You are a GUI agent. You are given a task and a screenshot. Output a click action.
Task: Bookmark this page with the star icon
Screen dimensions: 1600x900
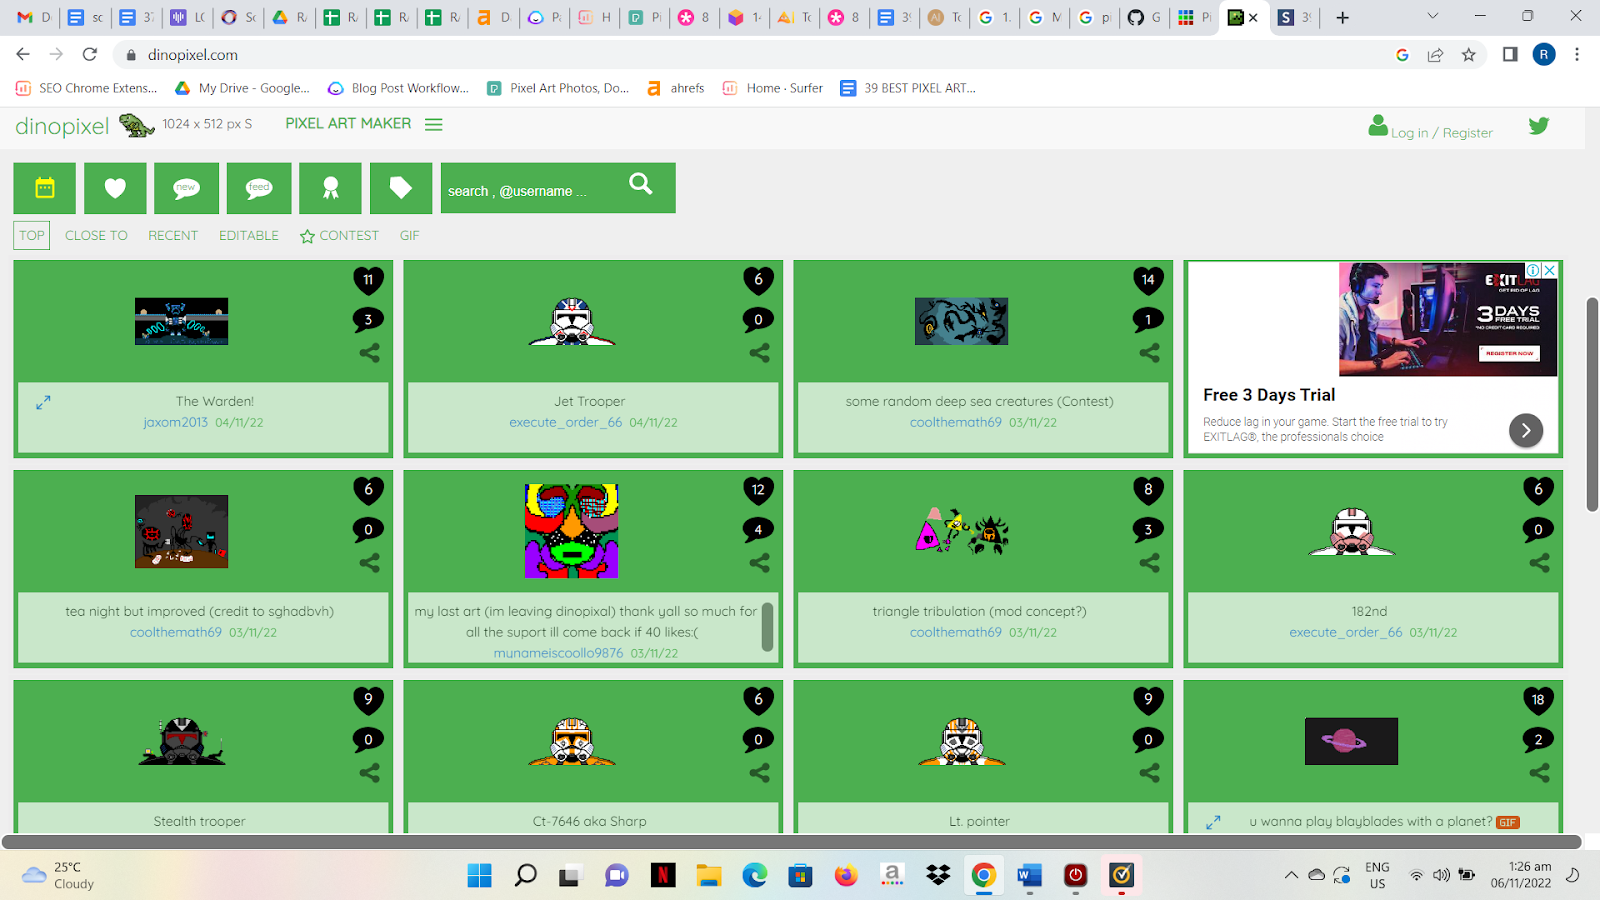1468,55
